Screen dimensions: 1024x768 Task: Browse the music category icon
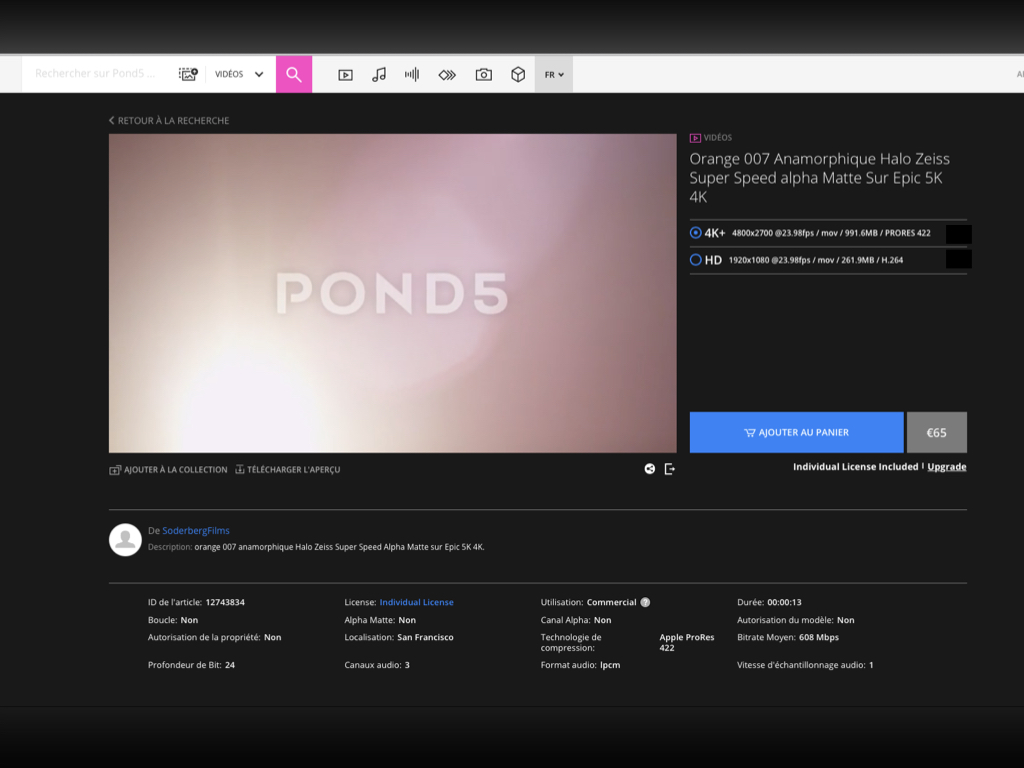click(379, 74)
